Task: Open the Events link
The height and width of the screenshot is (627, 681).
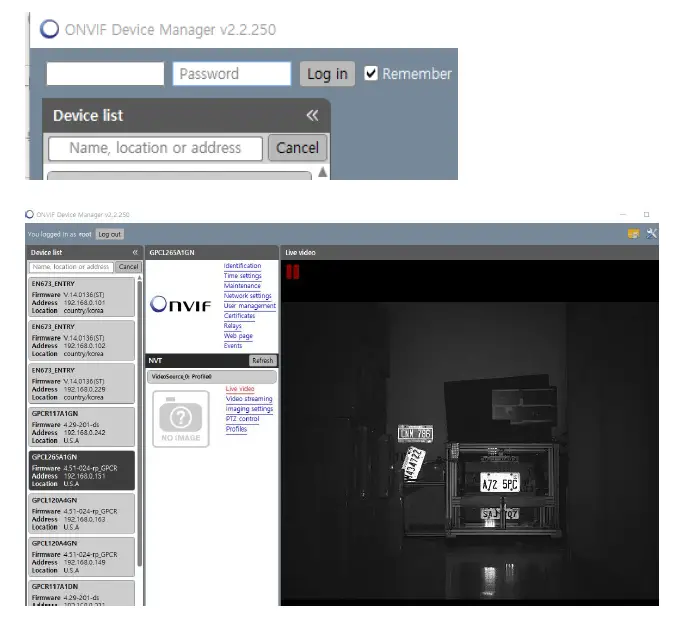Action: pyautogui.click(x=233, y=346)
